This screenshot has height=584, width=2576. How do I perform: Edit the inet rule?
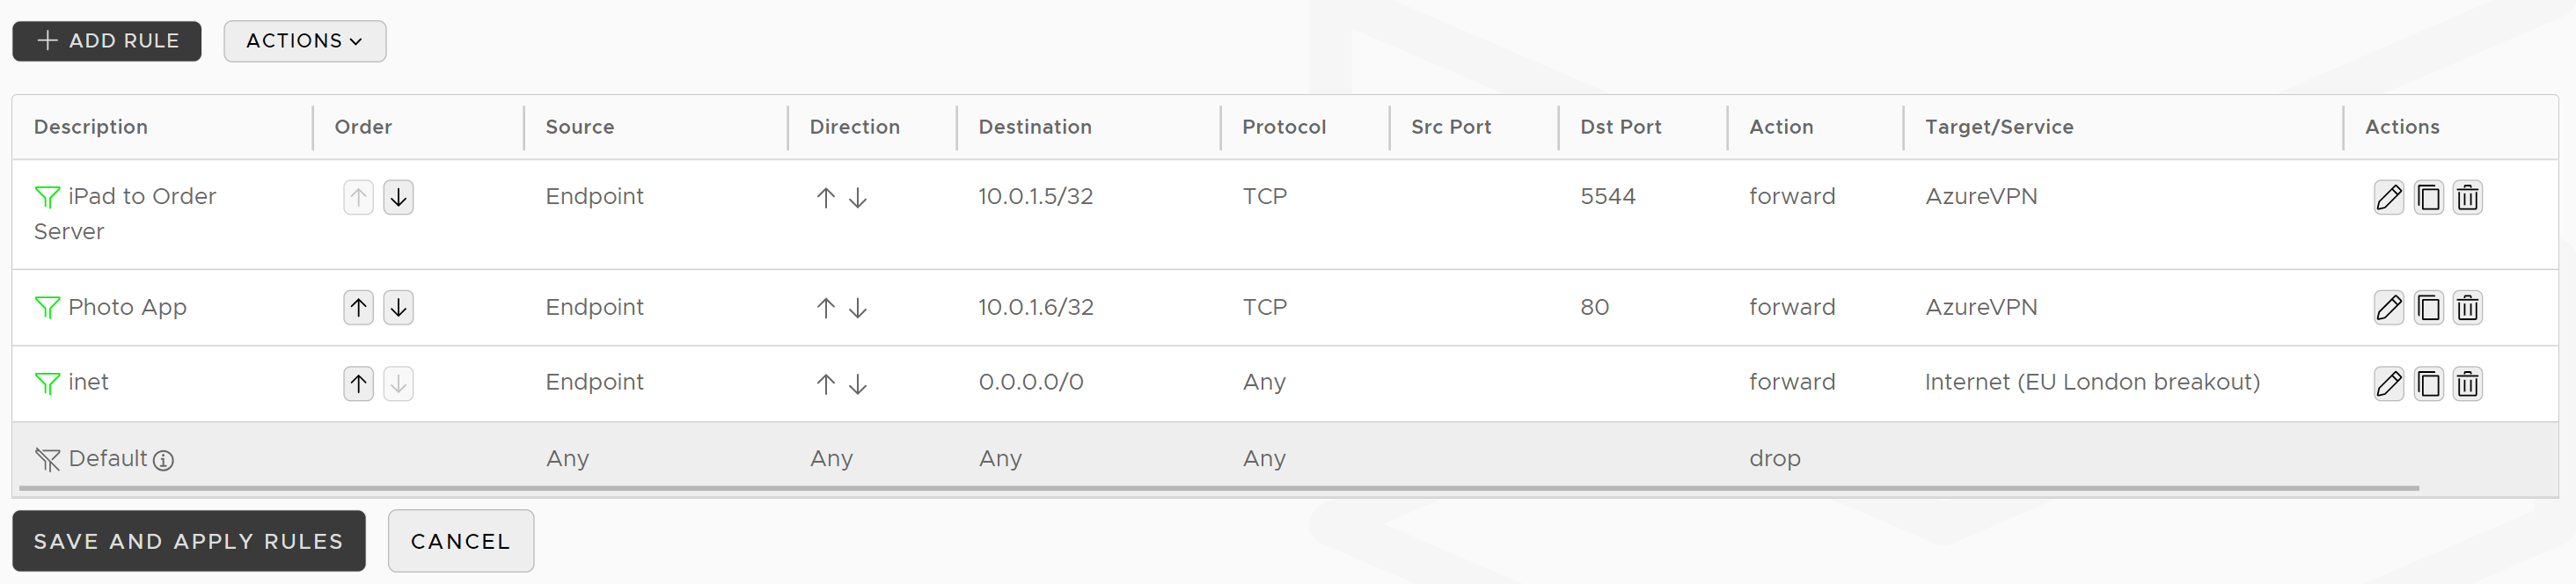[2388, 383]
